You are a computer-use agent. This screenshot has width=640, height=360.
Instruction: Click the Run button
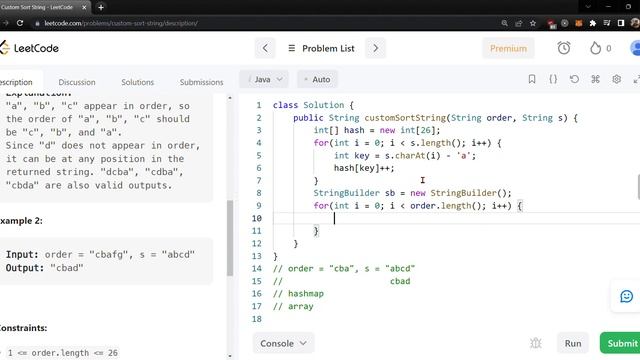(x=573, y=343)
